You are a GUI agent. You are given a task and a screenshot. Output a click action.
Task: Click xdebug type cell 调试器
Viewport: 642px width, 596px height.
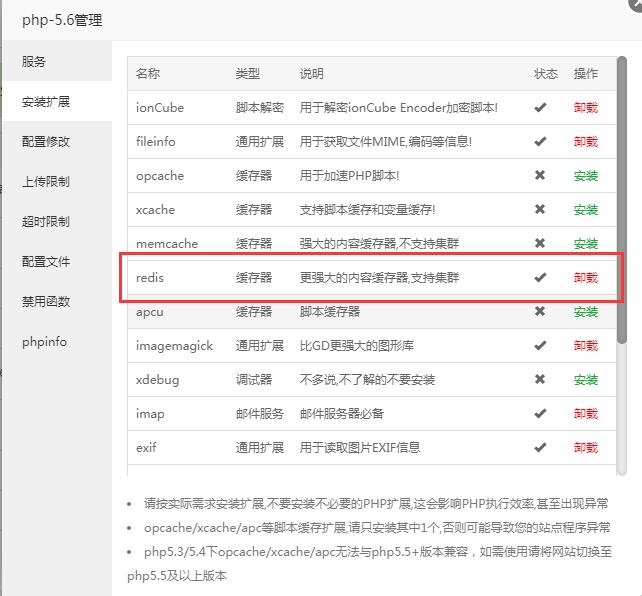click(253, 379)
